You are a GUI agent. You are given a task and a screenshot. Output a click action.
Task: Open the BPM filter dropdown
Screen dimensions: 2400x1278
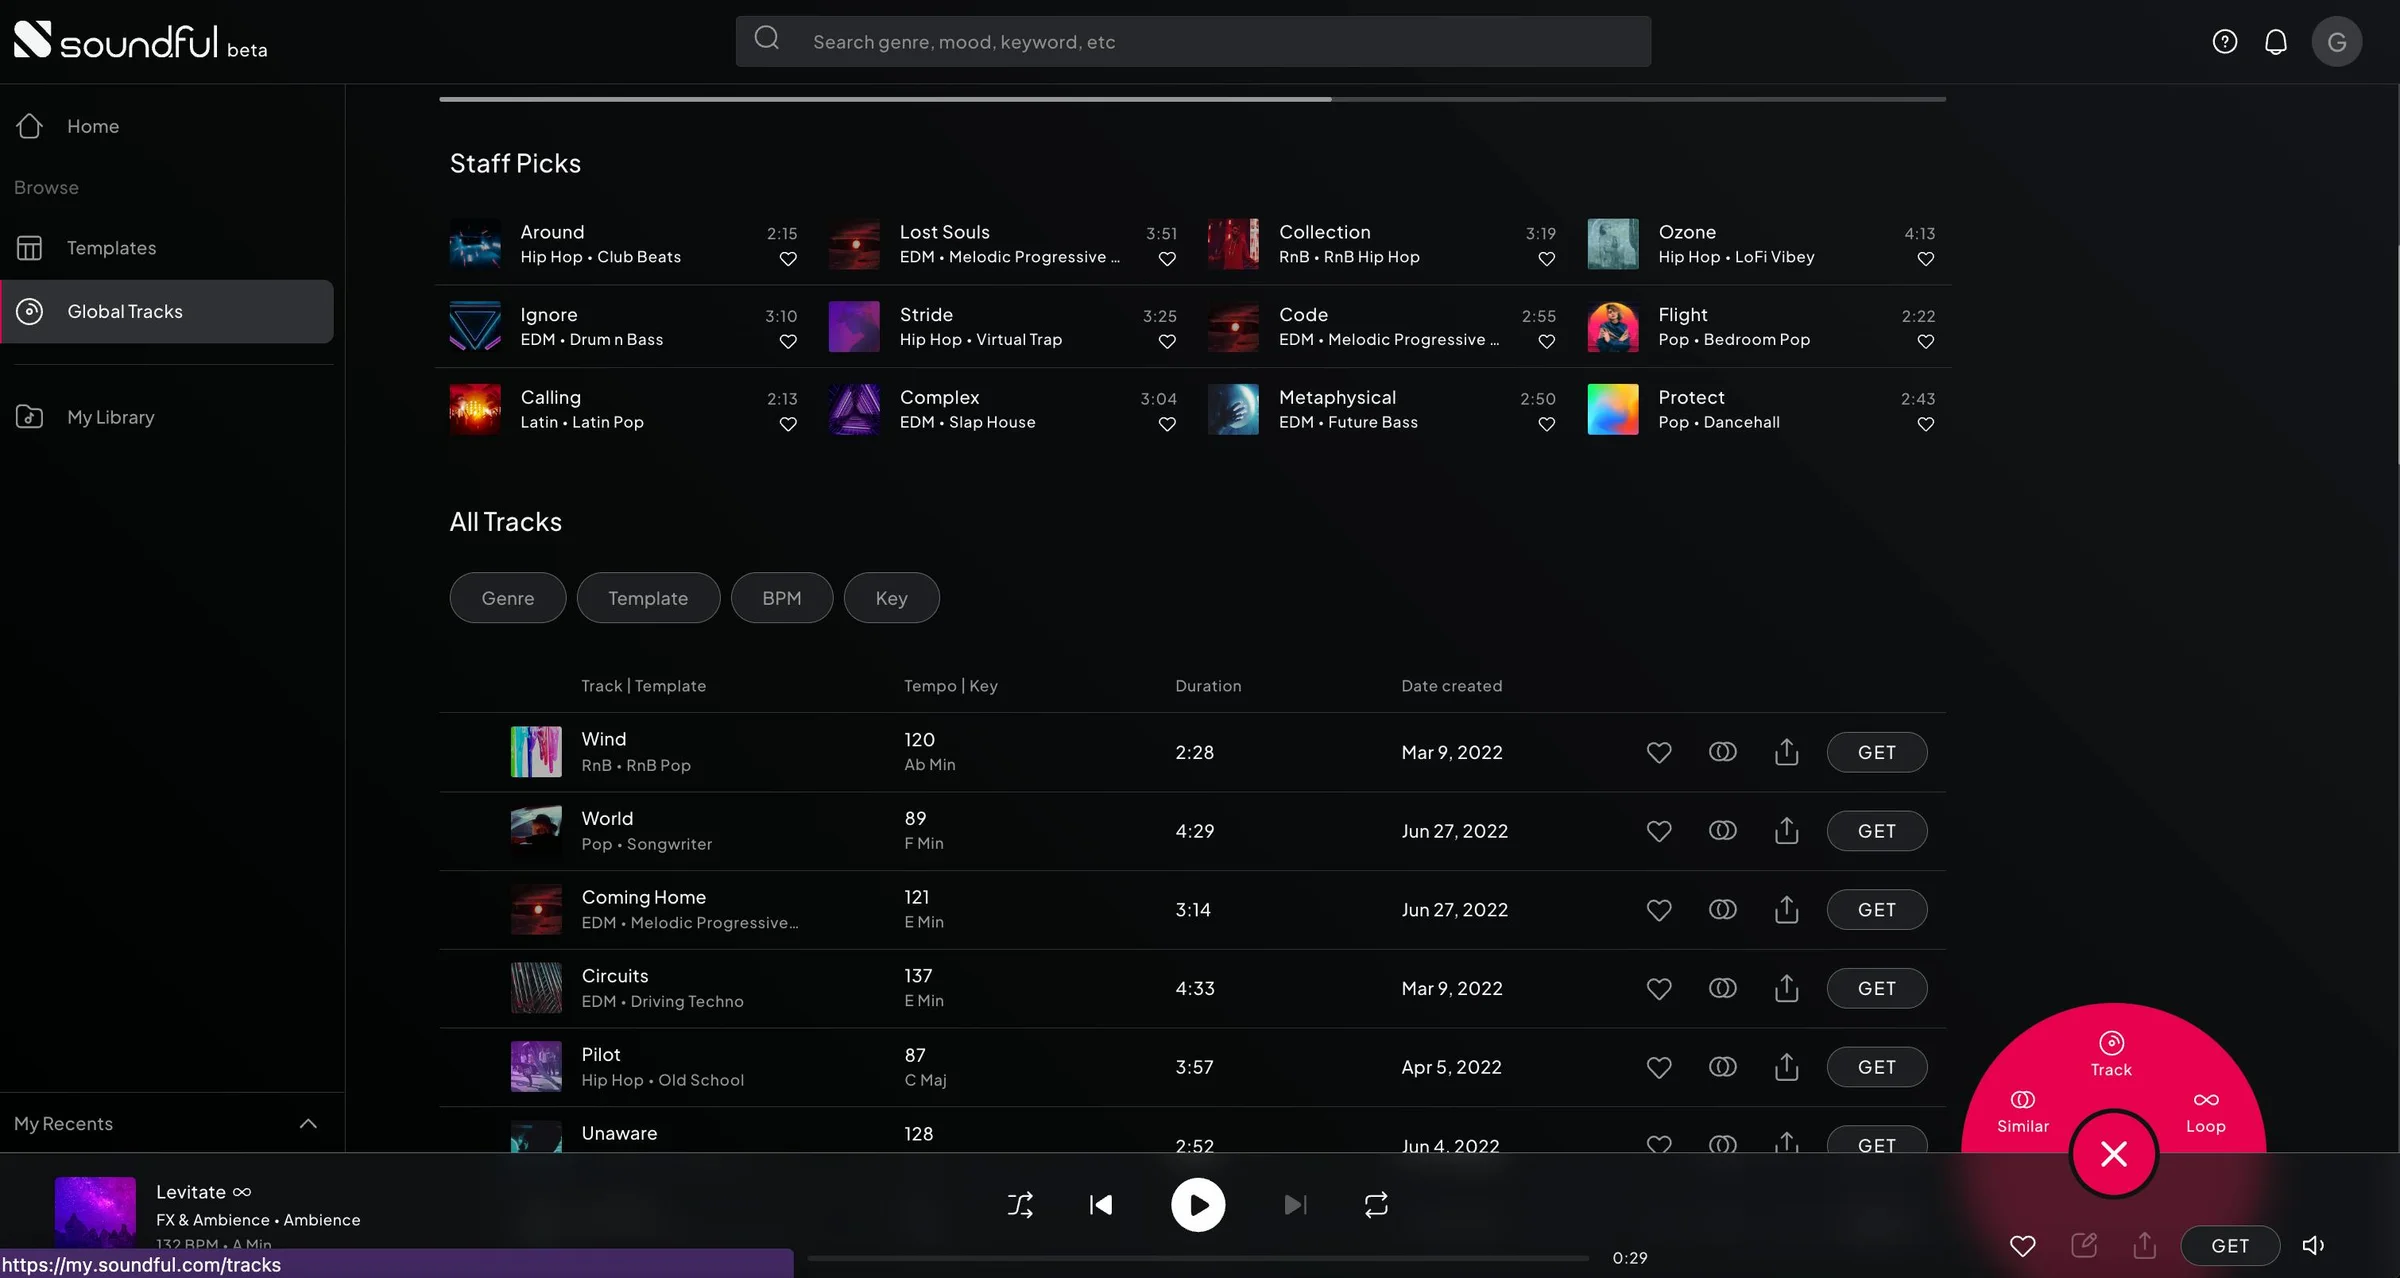782,598
